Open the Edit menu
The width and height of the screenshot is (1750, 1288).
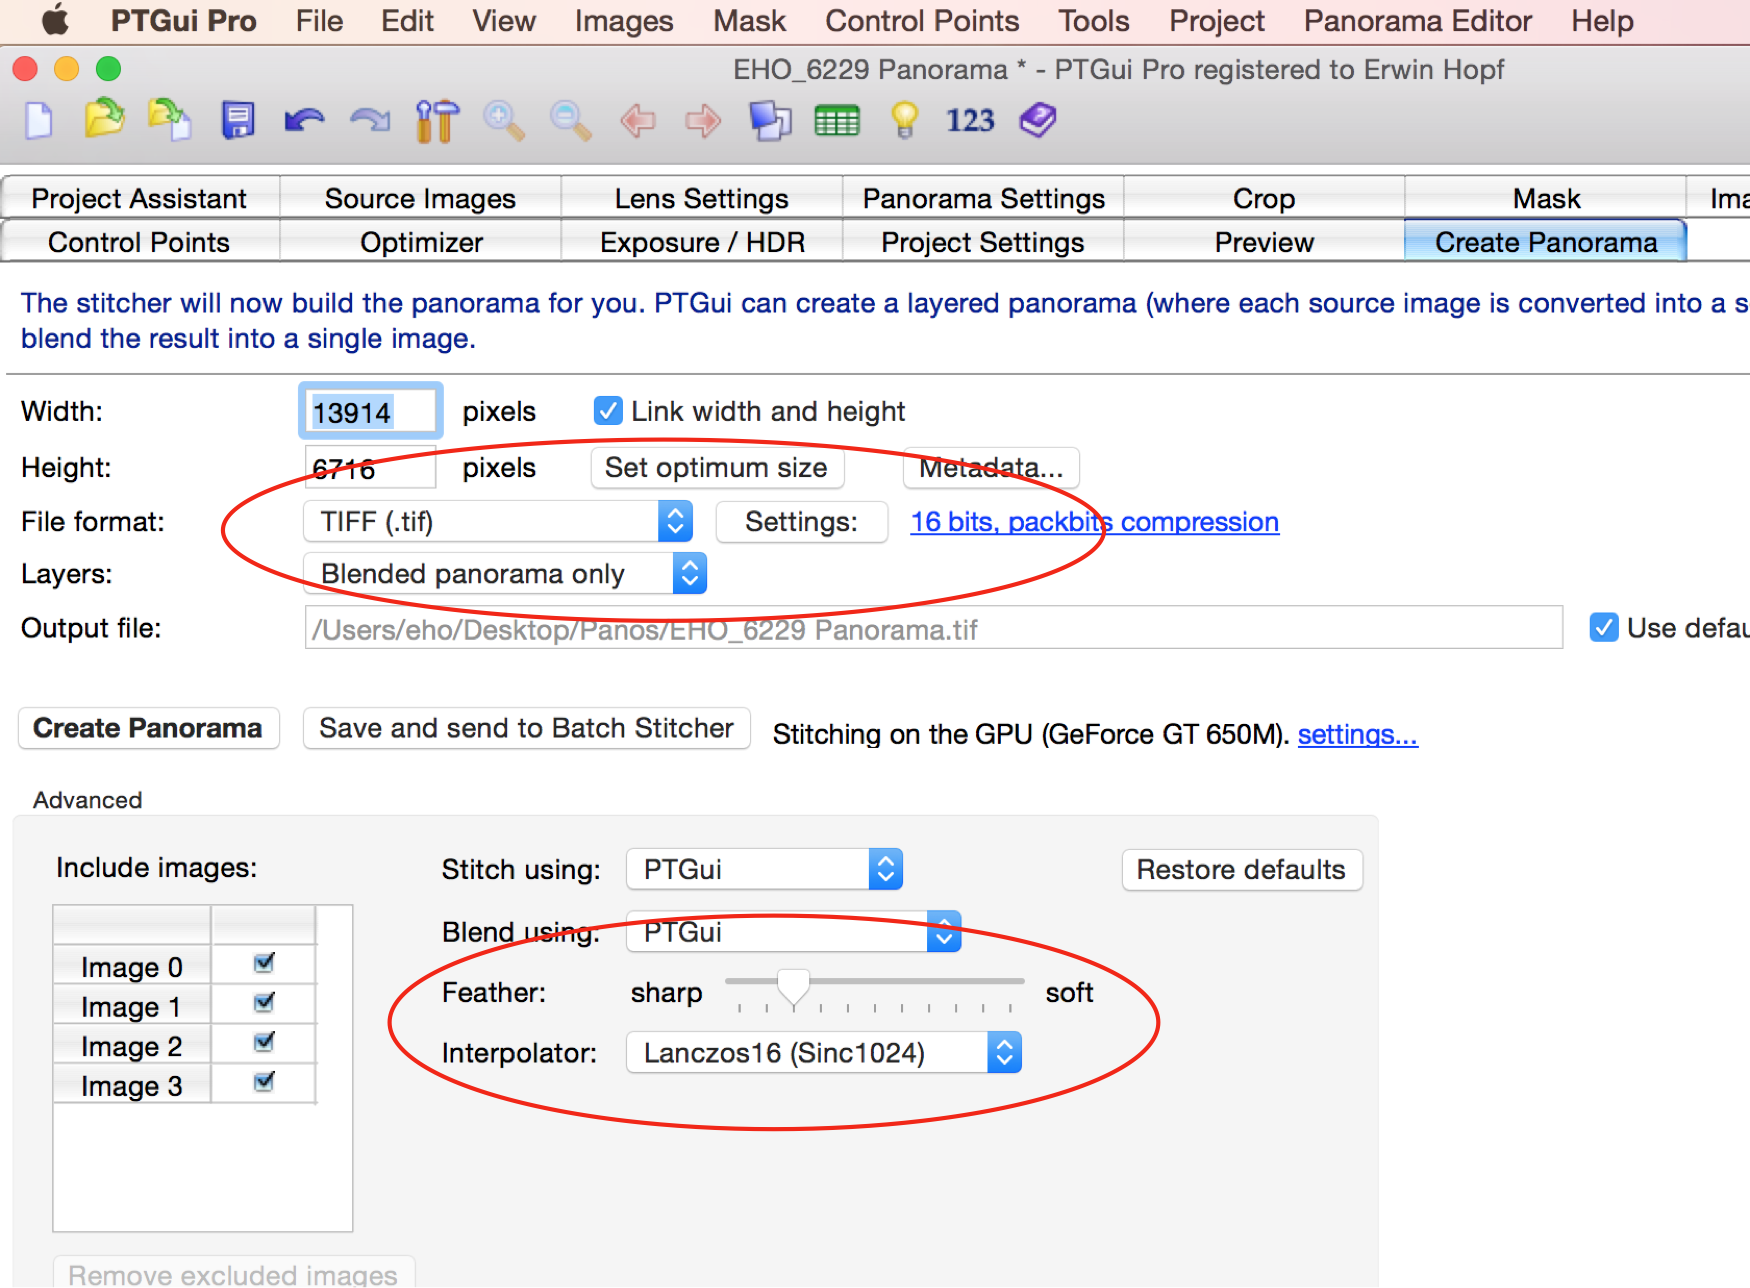(x=407, y=21)
